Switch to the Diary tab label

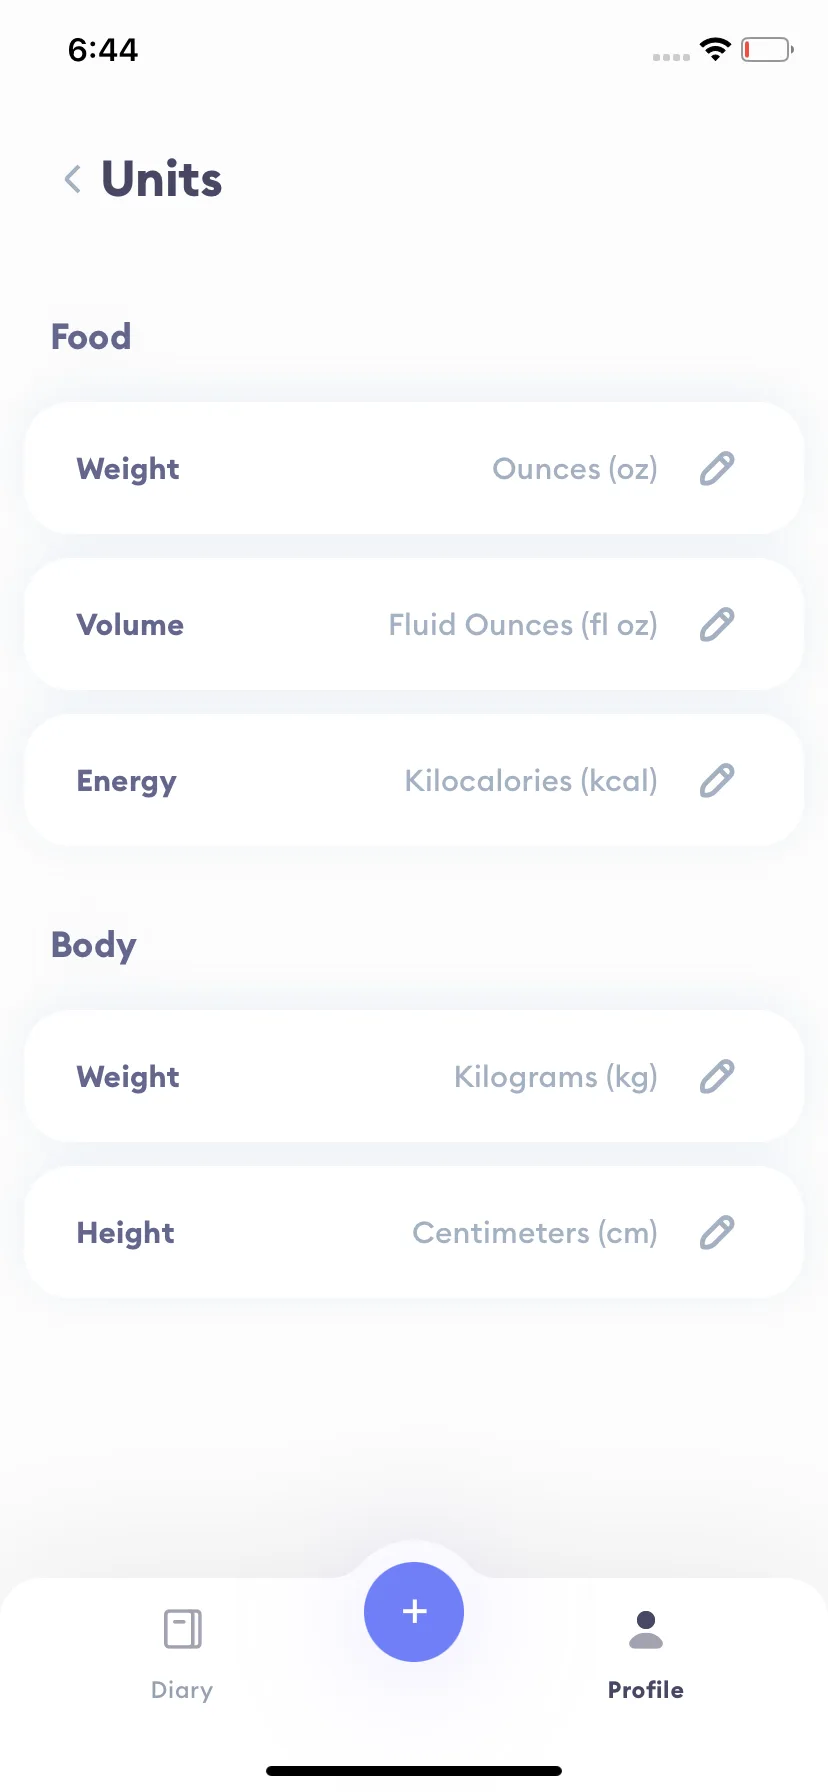click(x=182, y=1690)
